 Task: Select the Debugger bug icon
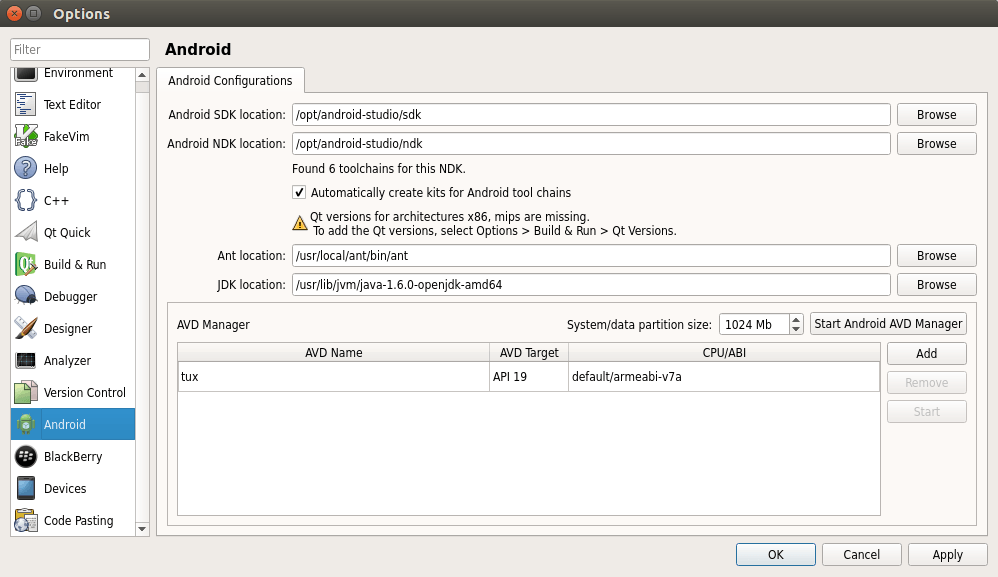point(26,296)
